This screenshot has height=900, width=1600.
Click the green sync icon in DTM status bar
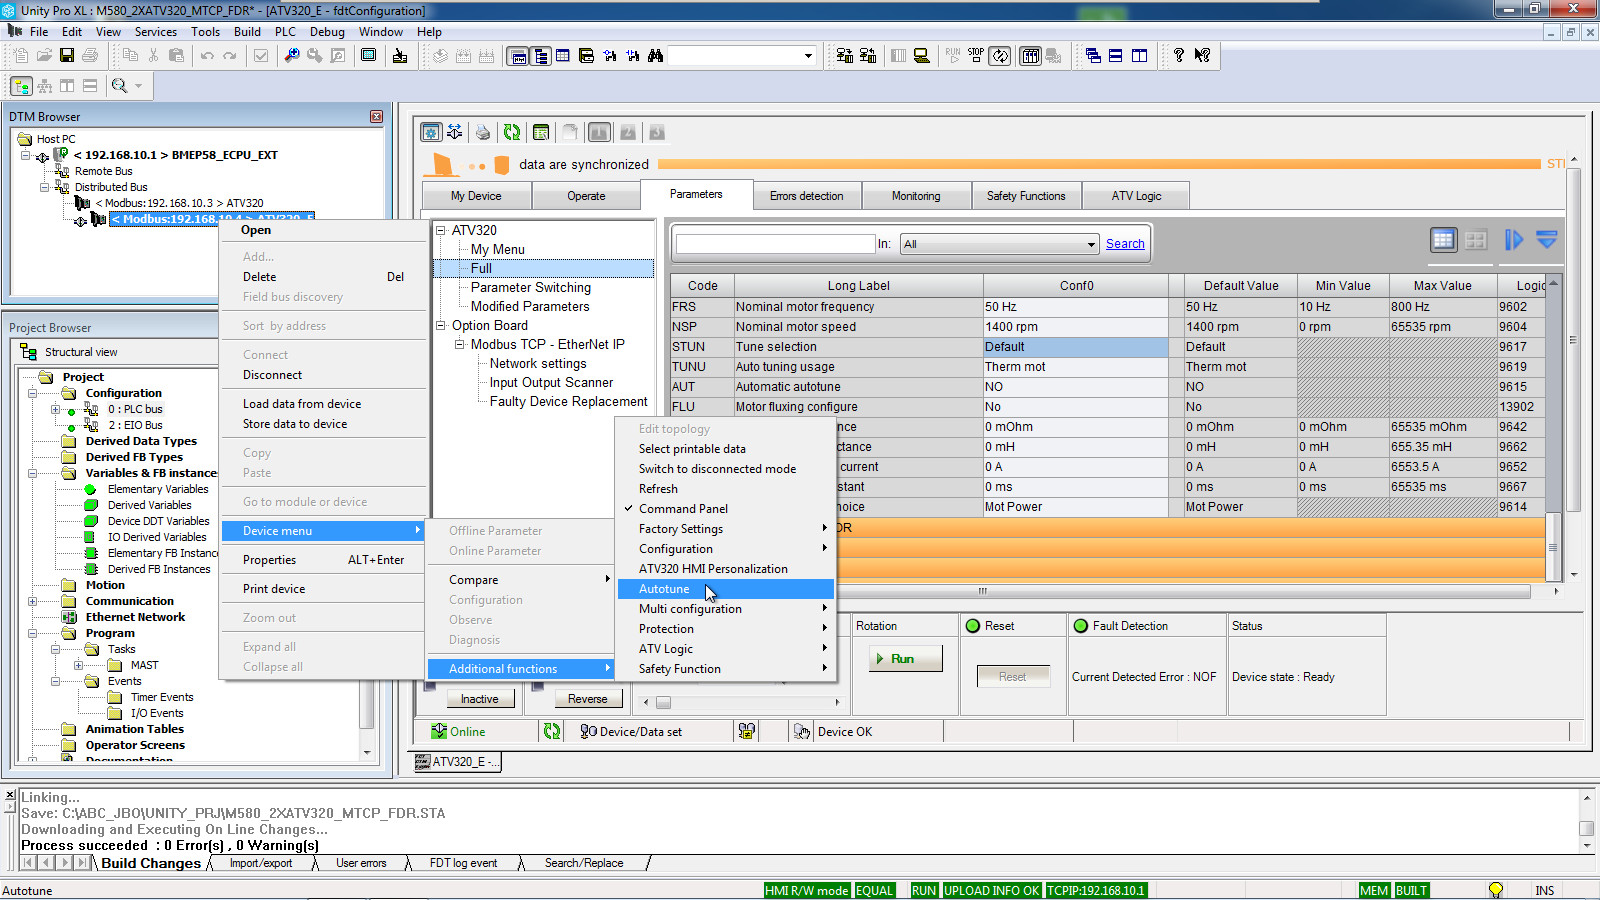(x=552, y=732)
